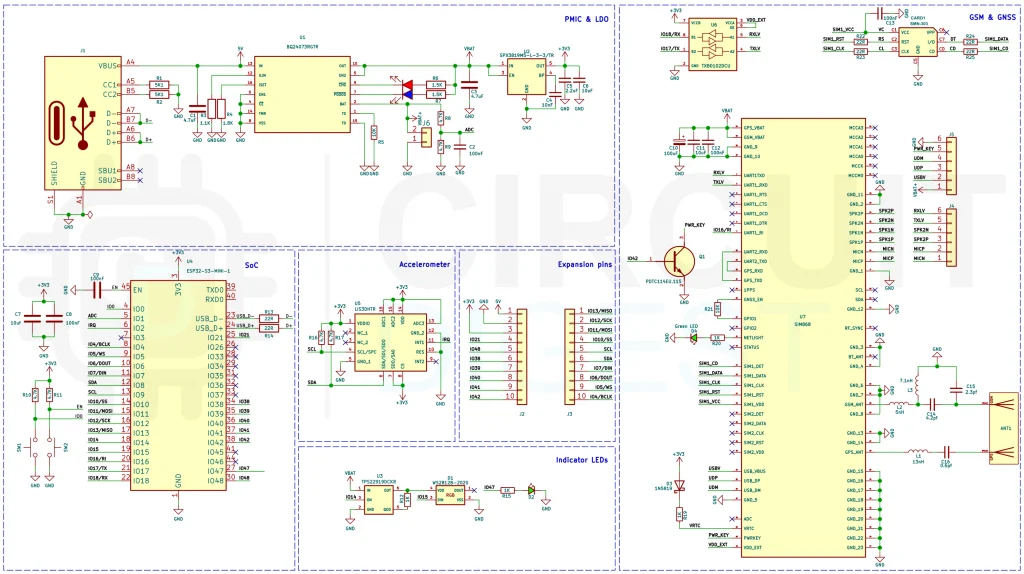This screenshot has width=1024, height=574.
Task: Select the WS2812B RGB LED D1
Action: click(x=449, y=496)
